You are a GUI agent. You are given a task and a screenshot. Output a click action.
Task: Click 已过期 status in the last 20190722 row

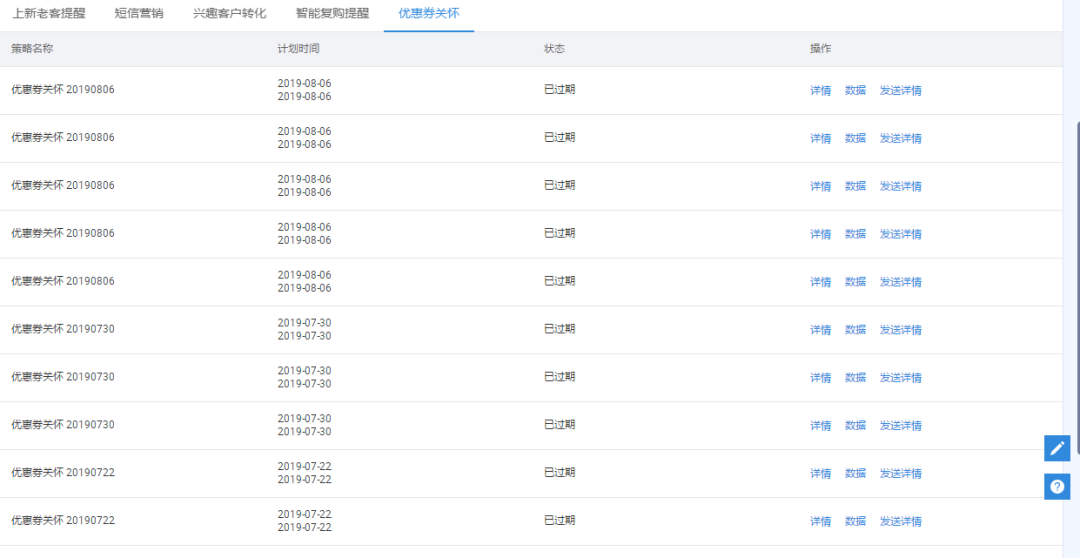click(559, 520)
